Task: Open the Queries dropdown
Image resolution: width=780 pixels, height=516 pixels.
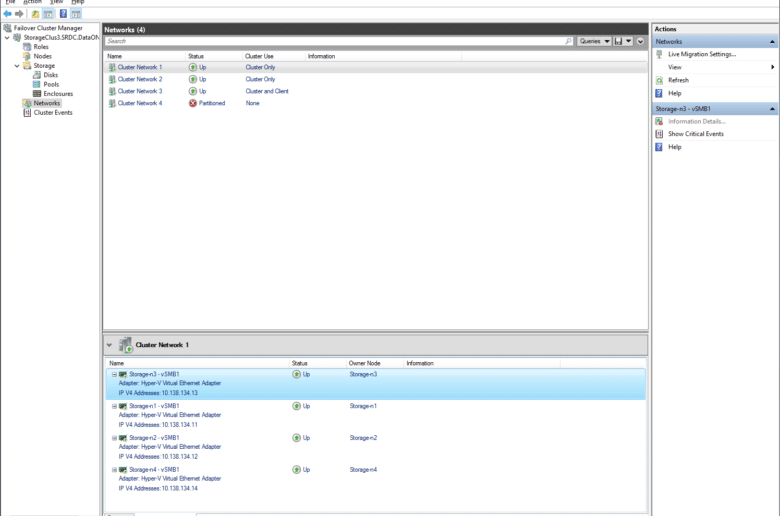Action: (x=594, y=41)
